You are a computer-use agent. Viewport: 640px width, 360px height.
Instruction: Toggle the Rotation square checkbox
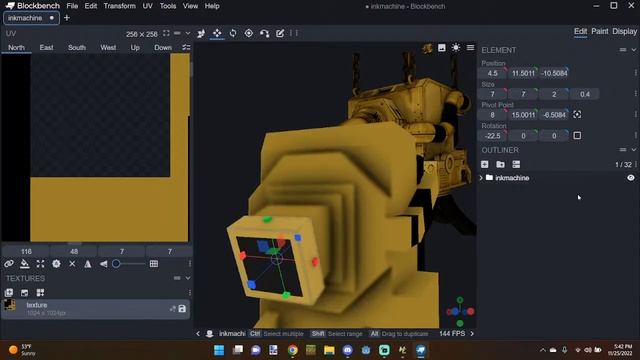click(577, 136)
